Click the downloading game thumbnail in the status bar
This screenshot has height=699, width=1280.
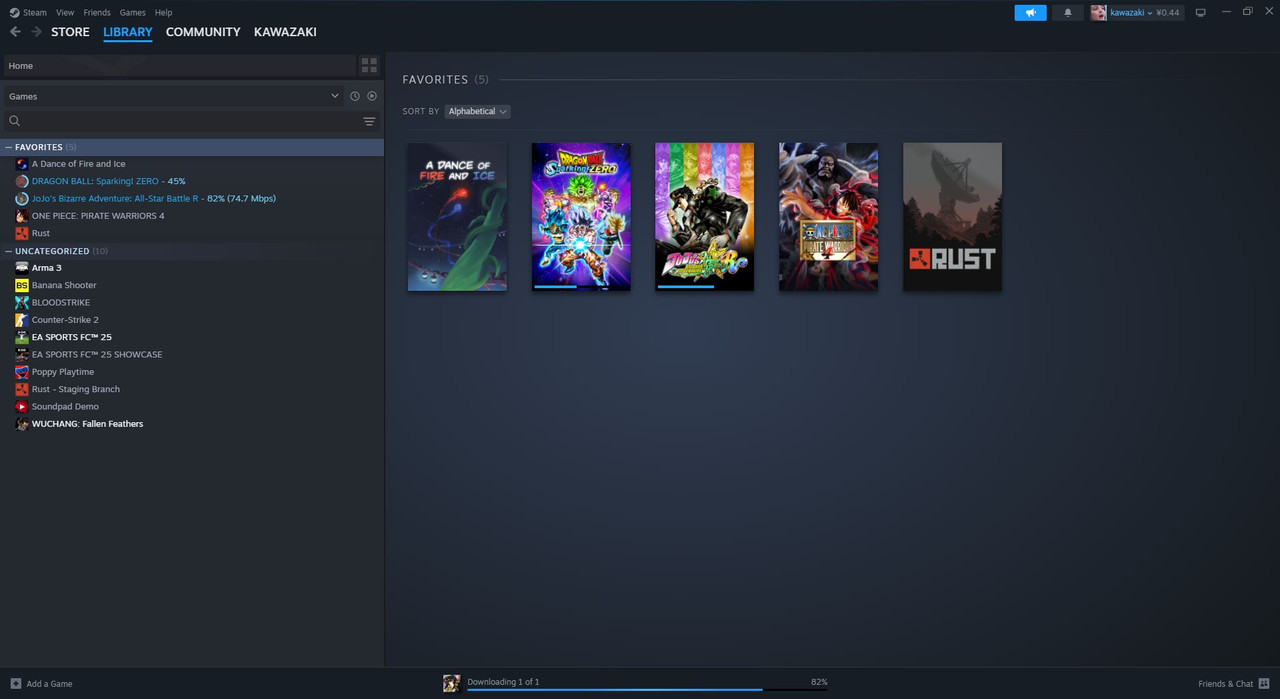coord(452,683)
